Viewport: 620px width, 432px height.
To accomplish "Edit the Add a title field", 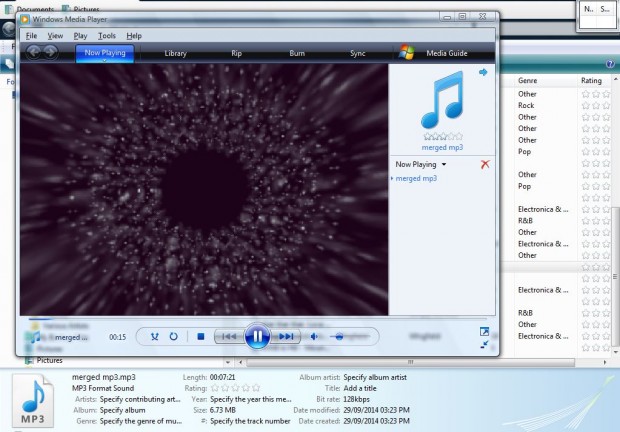I will (360, 388).
